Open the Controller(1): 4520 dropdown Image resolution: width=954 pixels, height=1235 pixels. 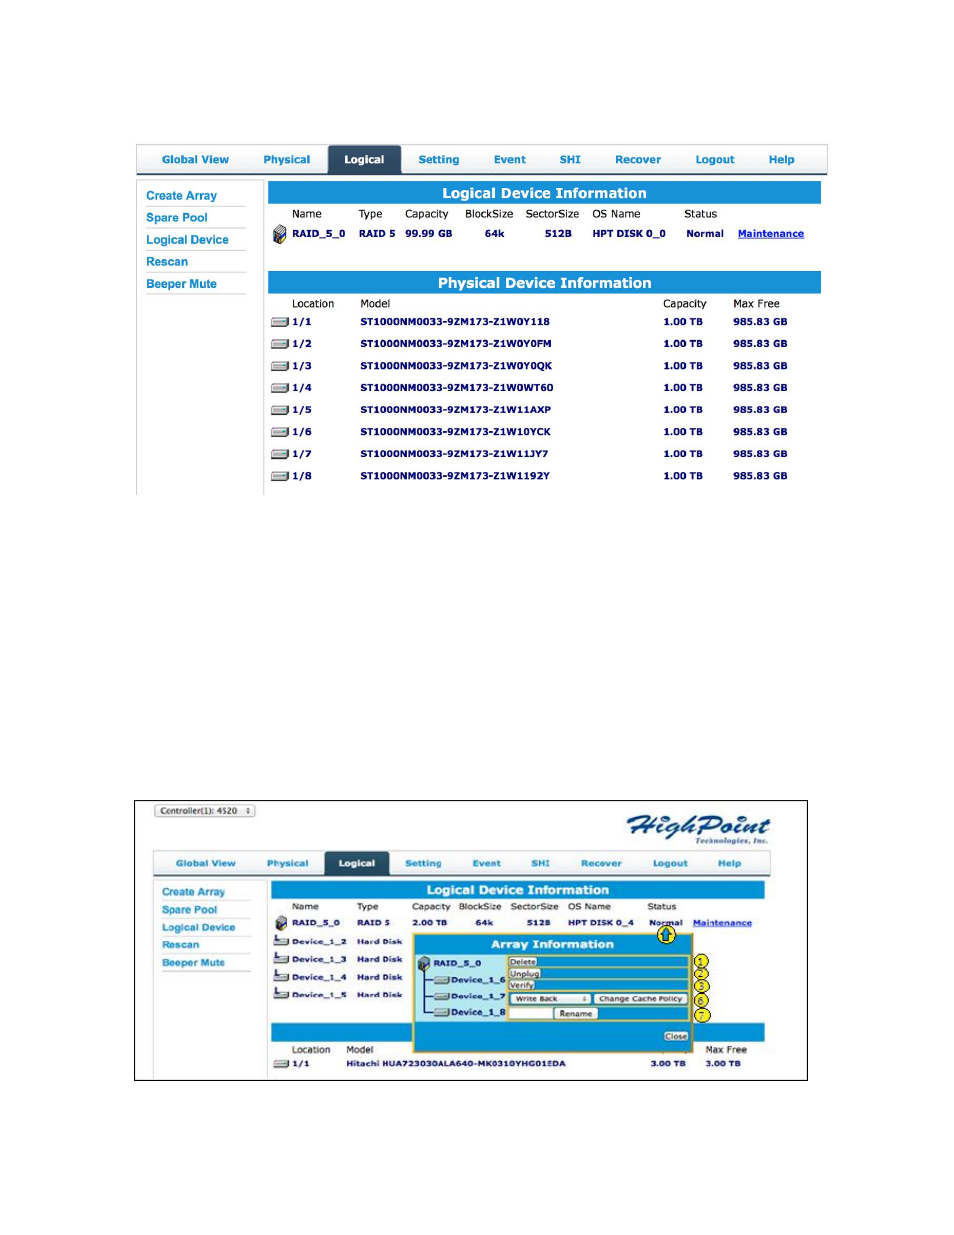[205, 811]
